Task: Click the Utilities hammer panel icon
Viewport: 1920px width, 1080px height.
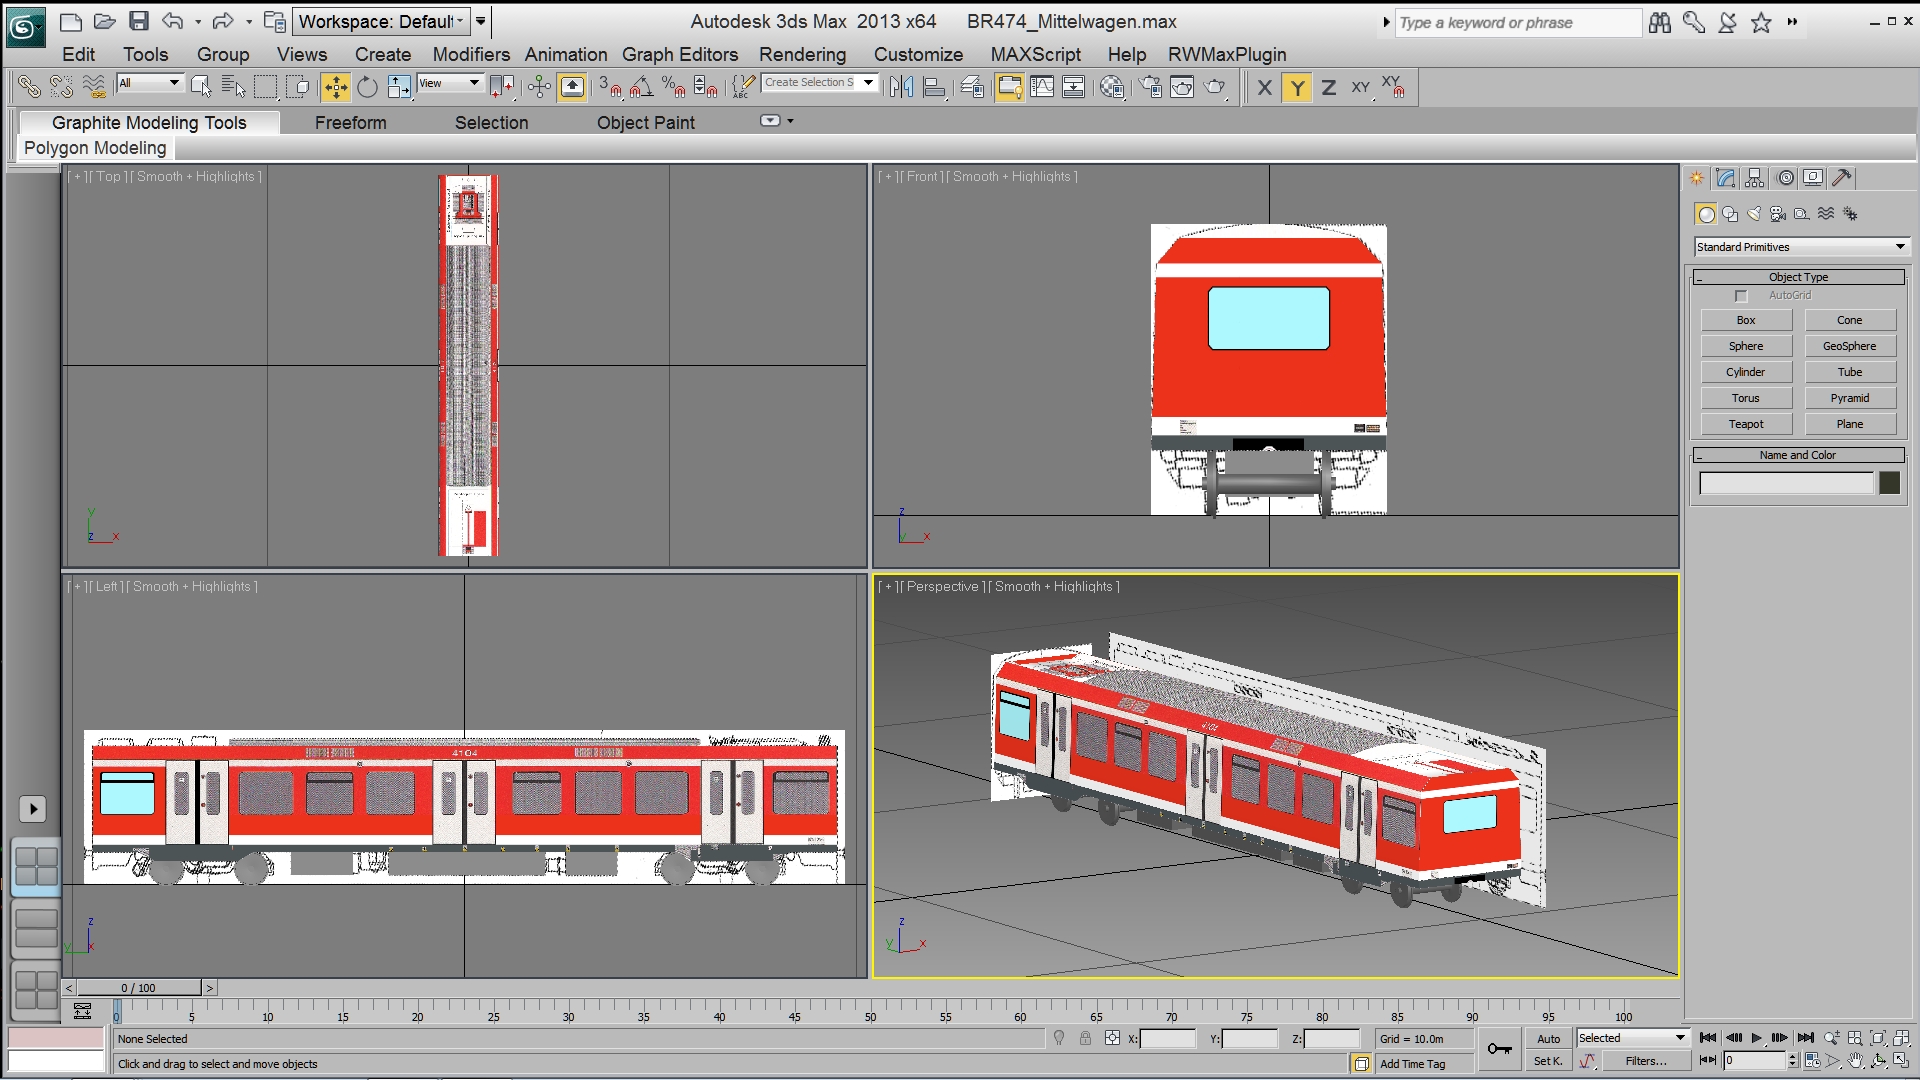Action: pos(1841,178)
